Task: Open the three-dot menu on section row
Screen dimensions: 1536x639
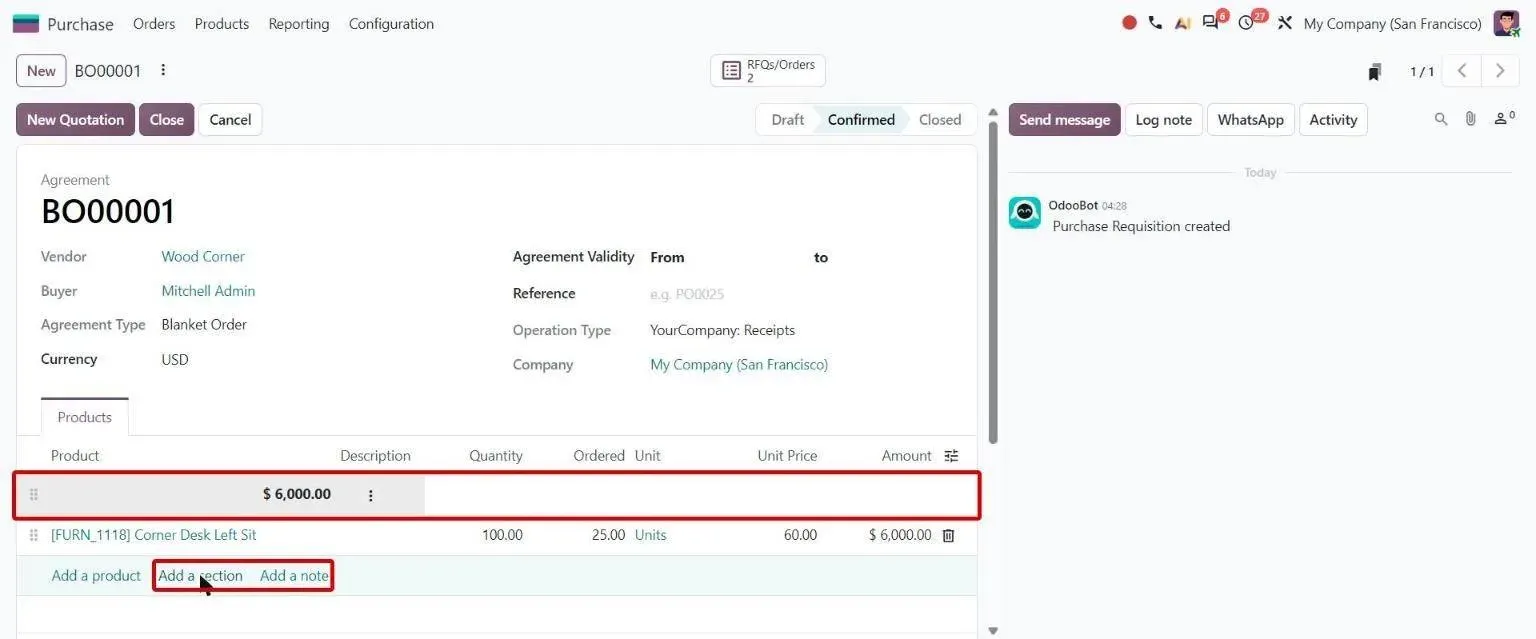Action: [371, 495]
